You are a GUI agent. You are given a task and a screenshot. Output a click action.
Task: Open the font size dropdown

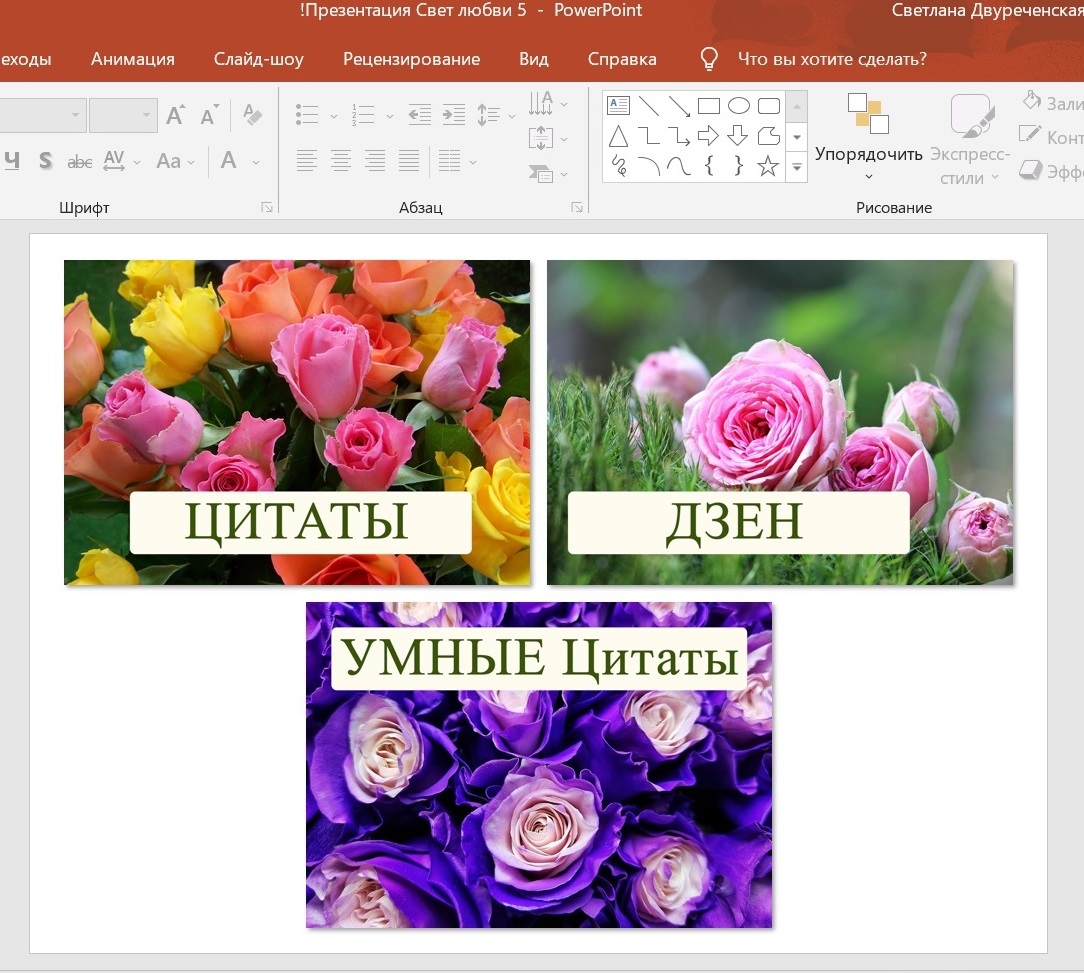(x=147, y=115)
